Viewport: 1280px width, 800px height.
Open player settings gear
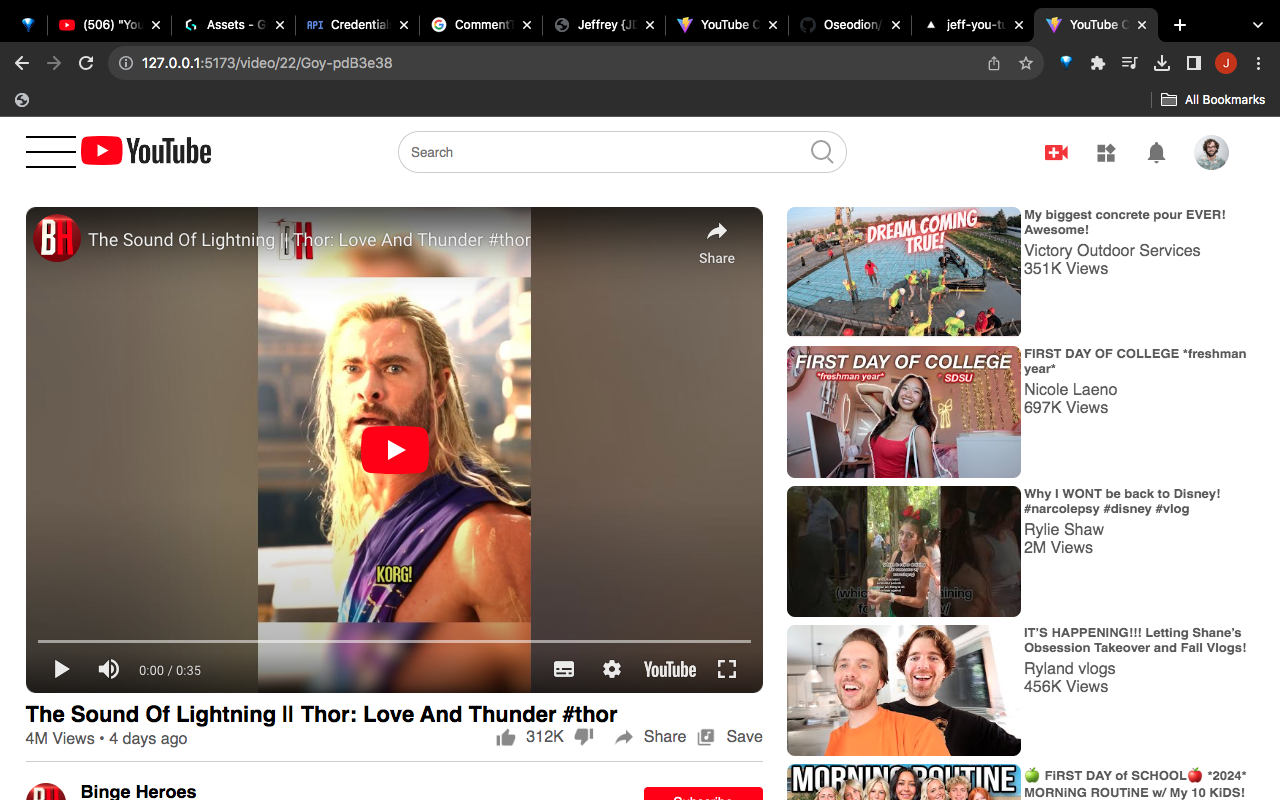coord(612,669)
